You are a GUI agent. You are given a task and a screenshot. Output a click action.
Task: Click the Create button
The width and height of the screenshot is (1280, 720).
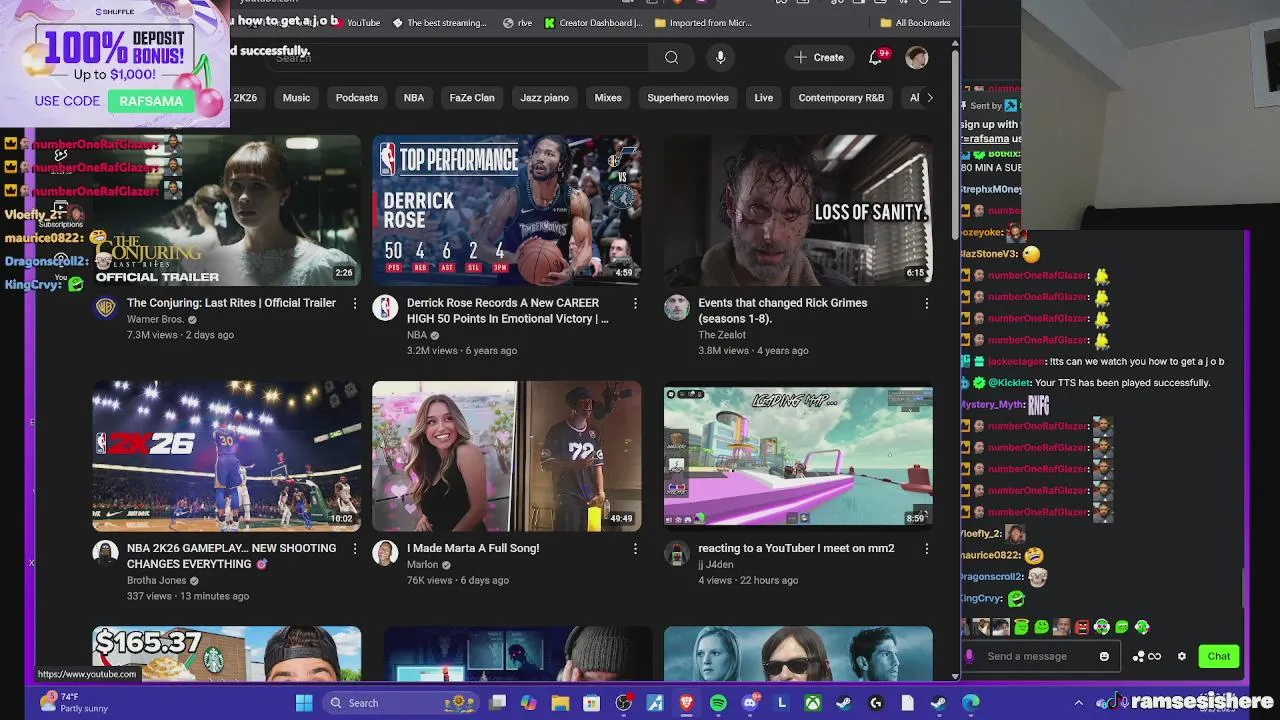pos(819,58)
